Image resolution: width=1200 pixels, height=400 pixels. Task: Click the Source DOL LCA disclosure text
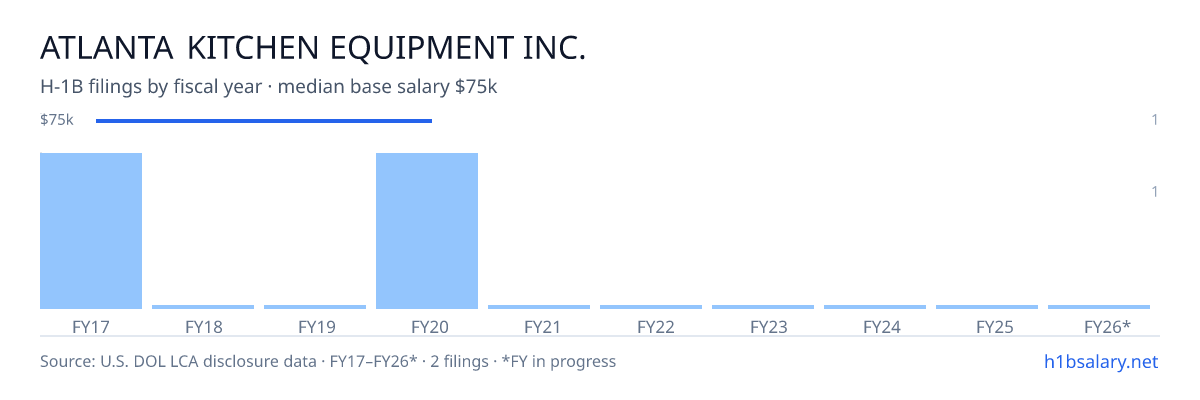(328, 361)
